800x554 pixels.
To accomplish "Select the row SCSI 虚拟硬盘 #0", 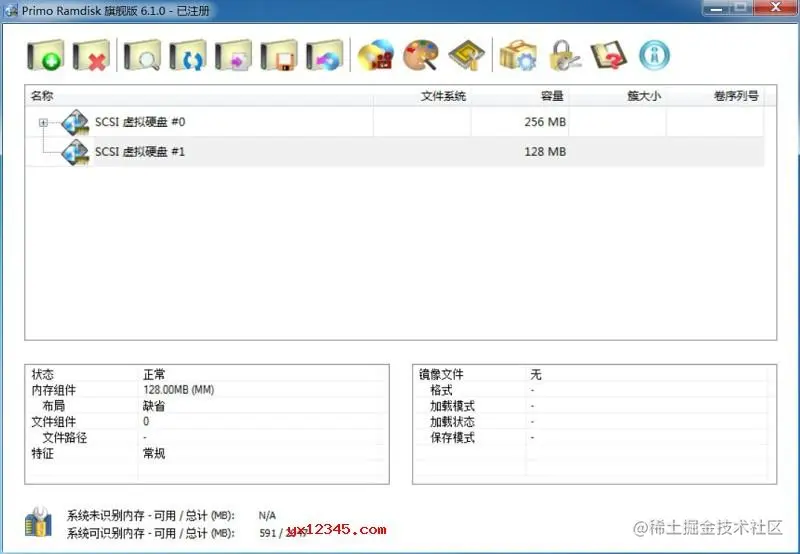I will click(394, 122).
